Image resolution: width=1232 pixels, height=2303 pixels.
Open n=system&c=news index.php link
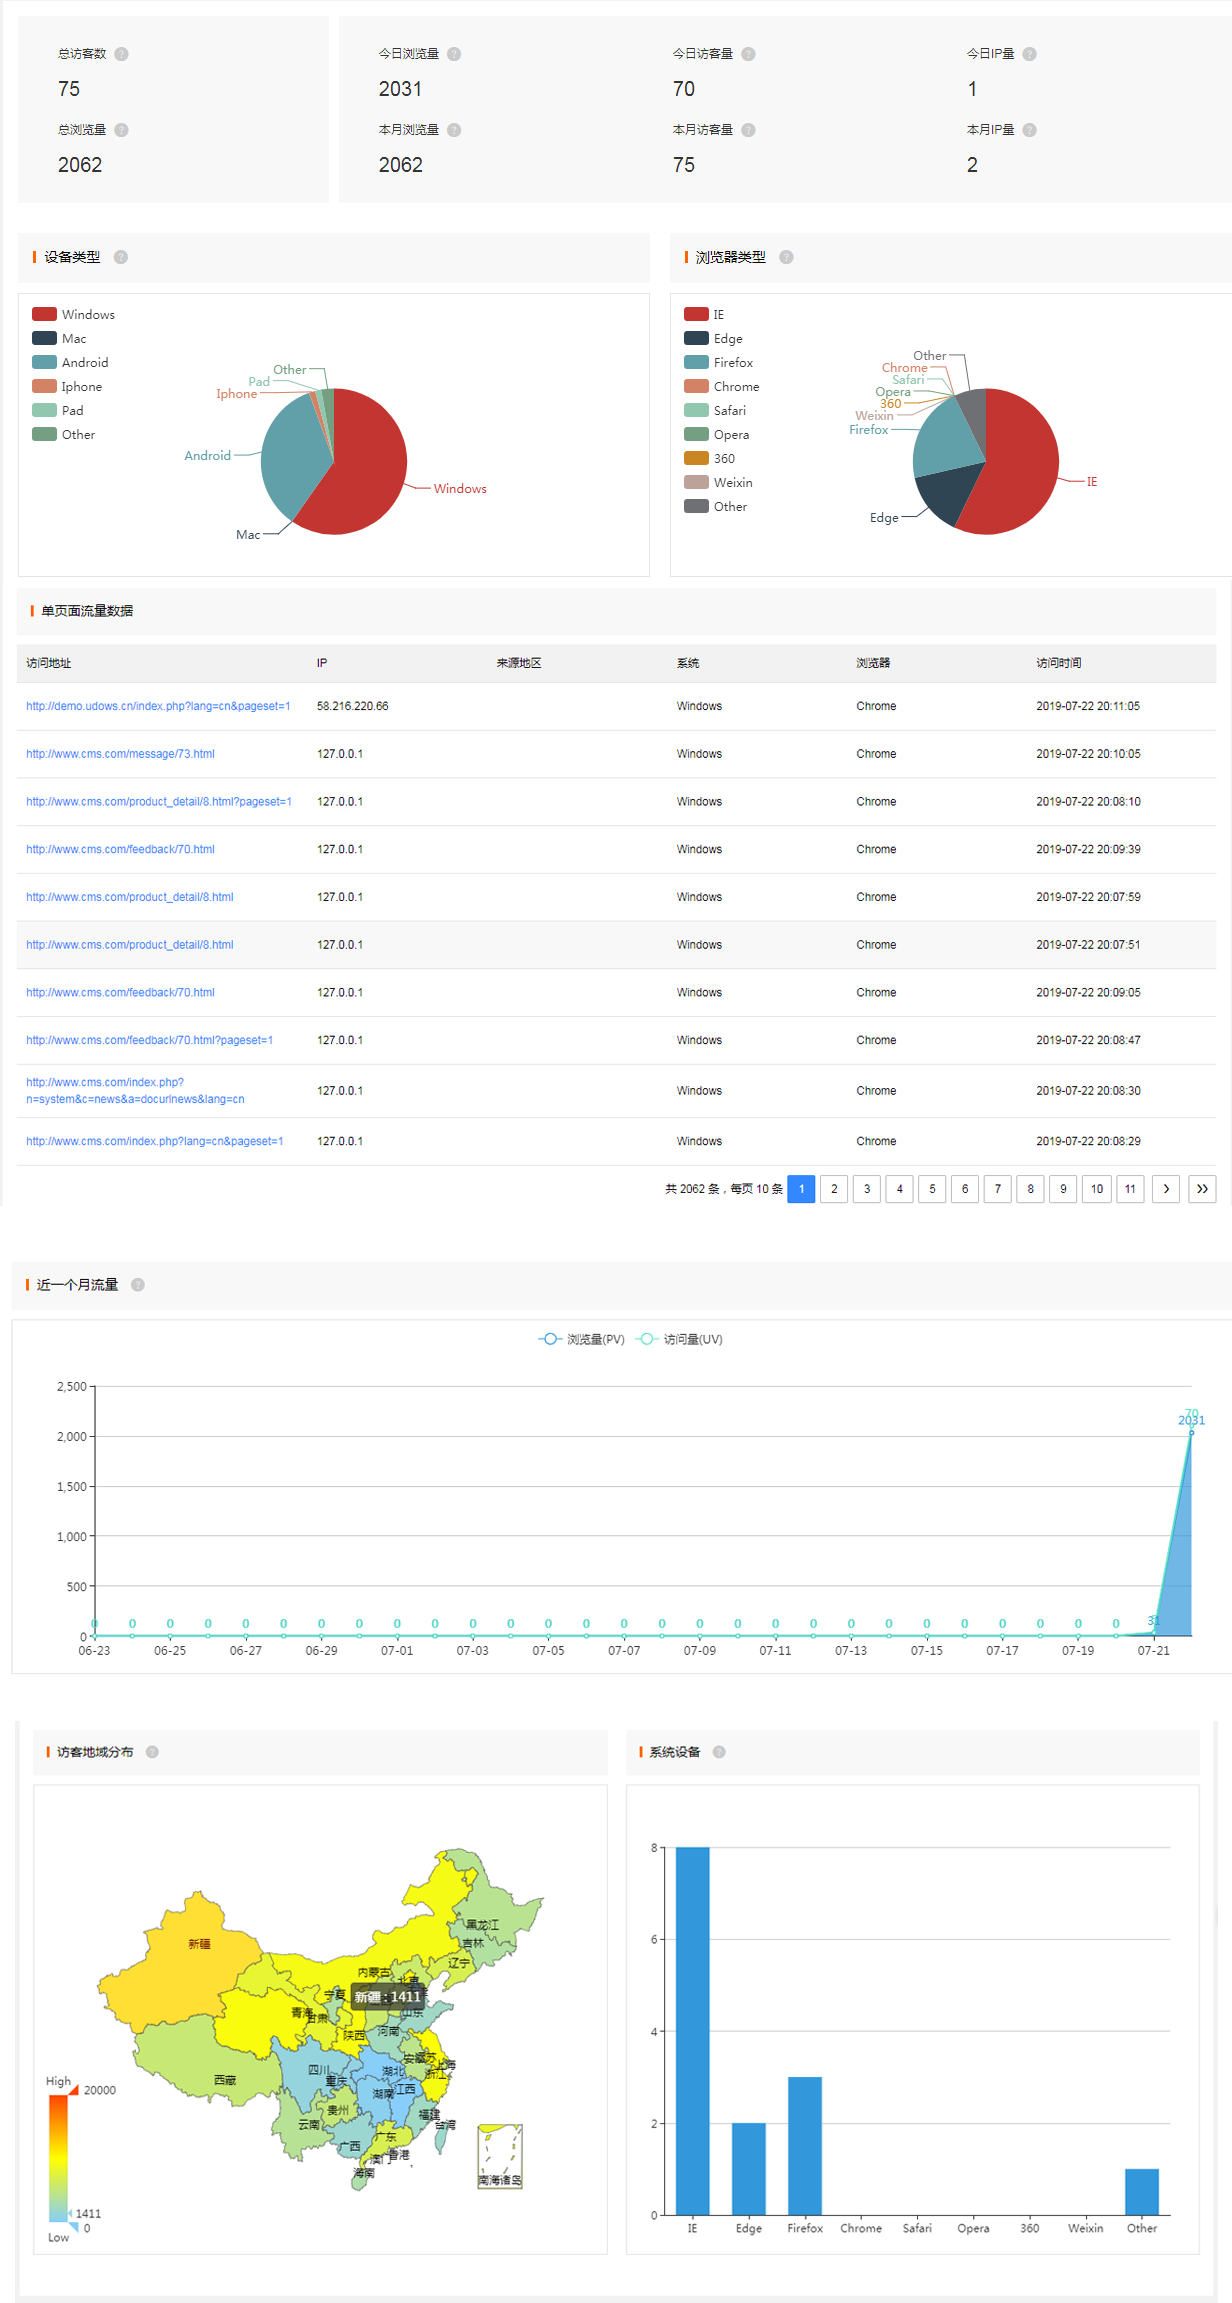coord(135,1091)
